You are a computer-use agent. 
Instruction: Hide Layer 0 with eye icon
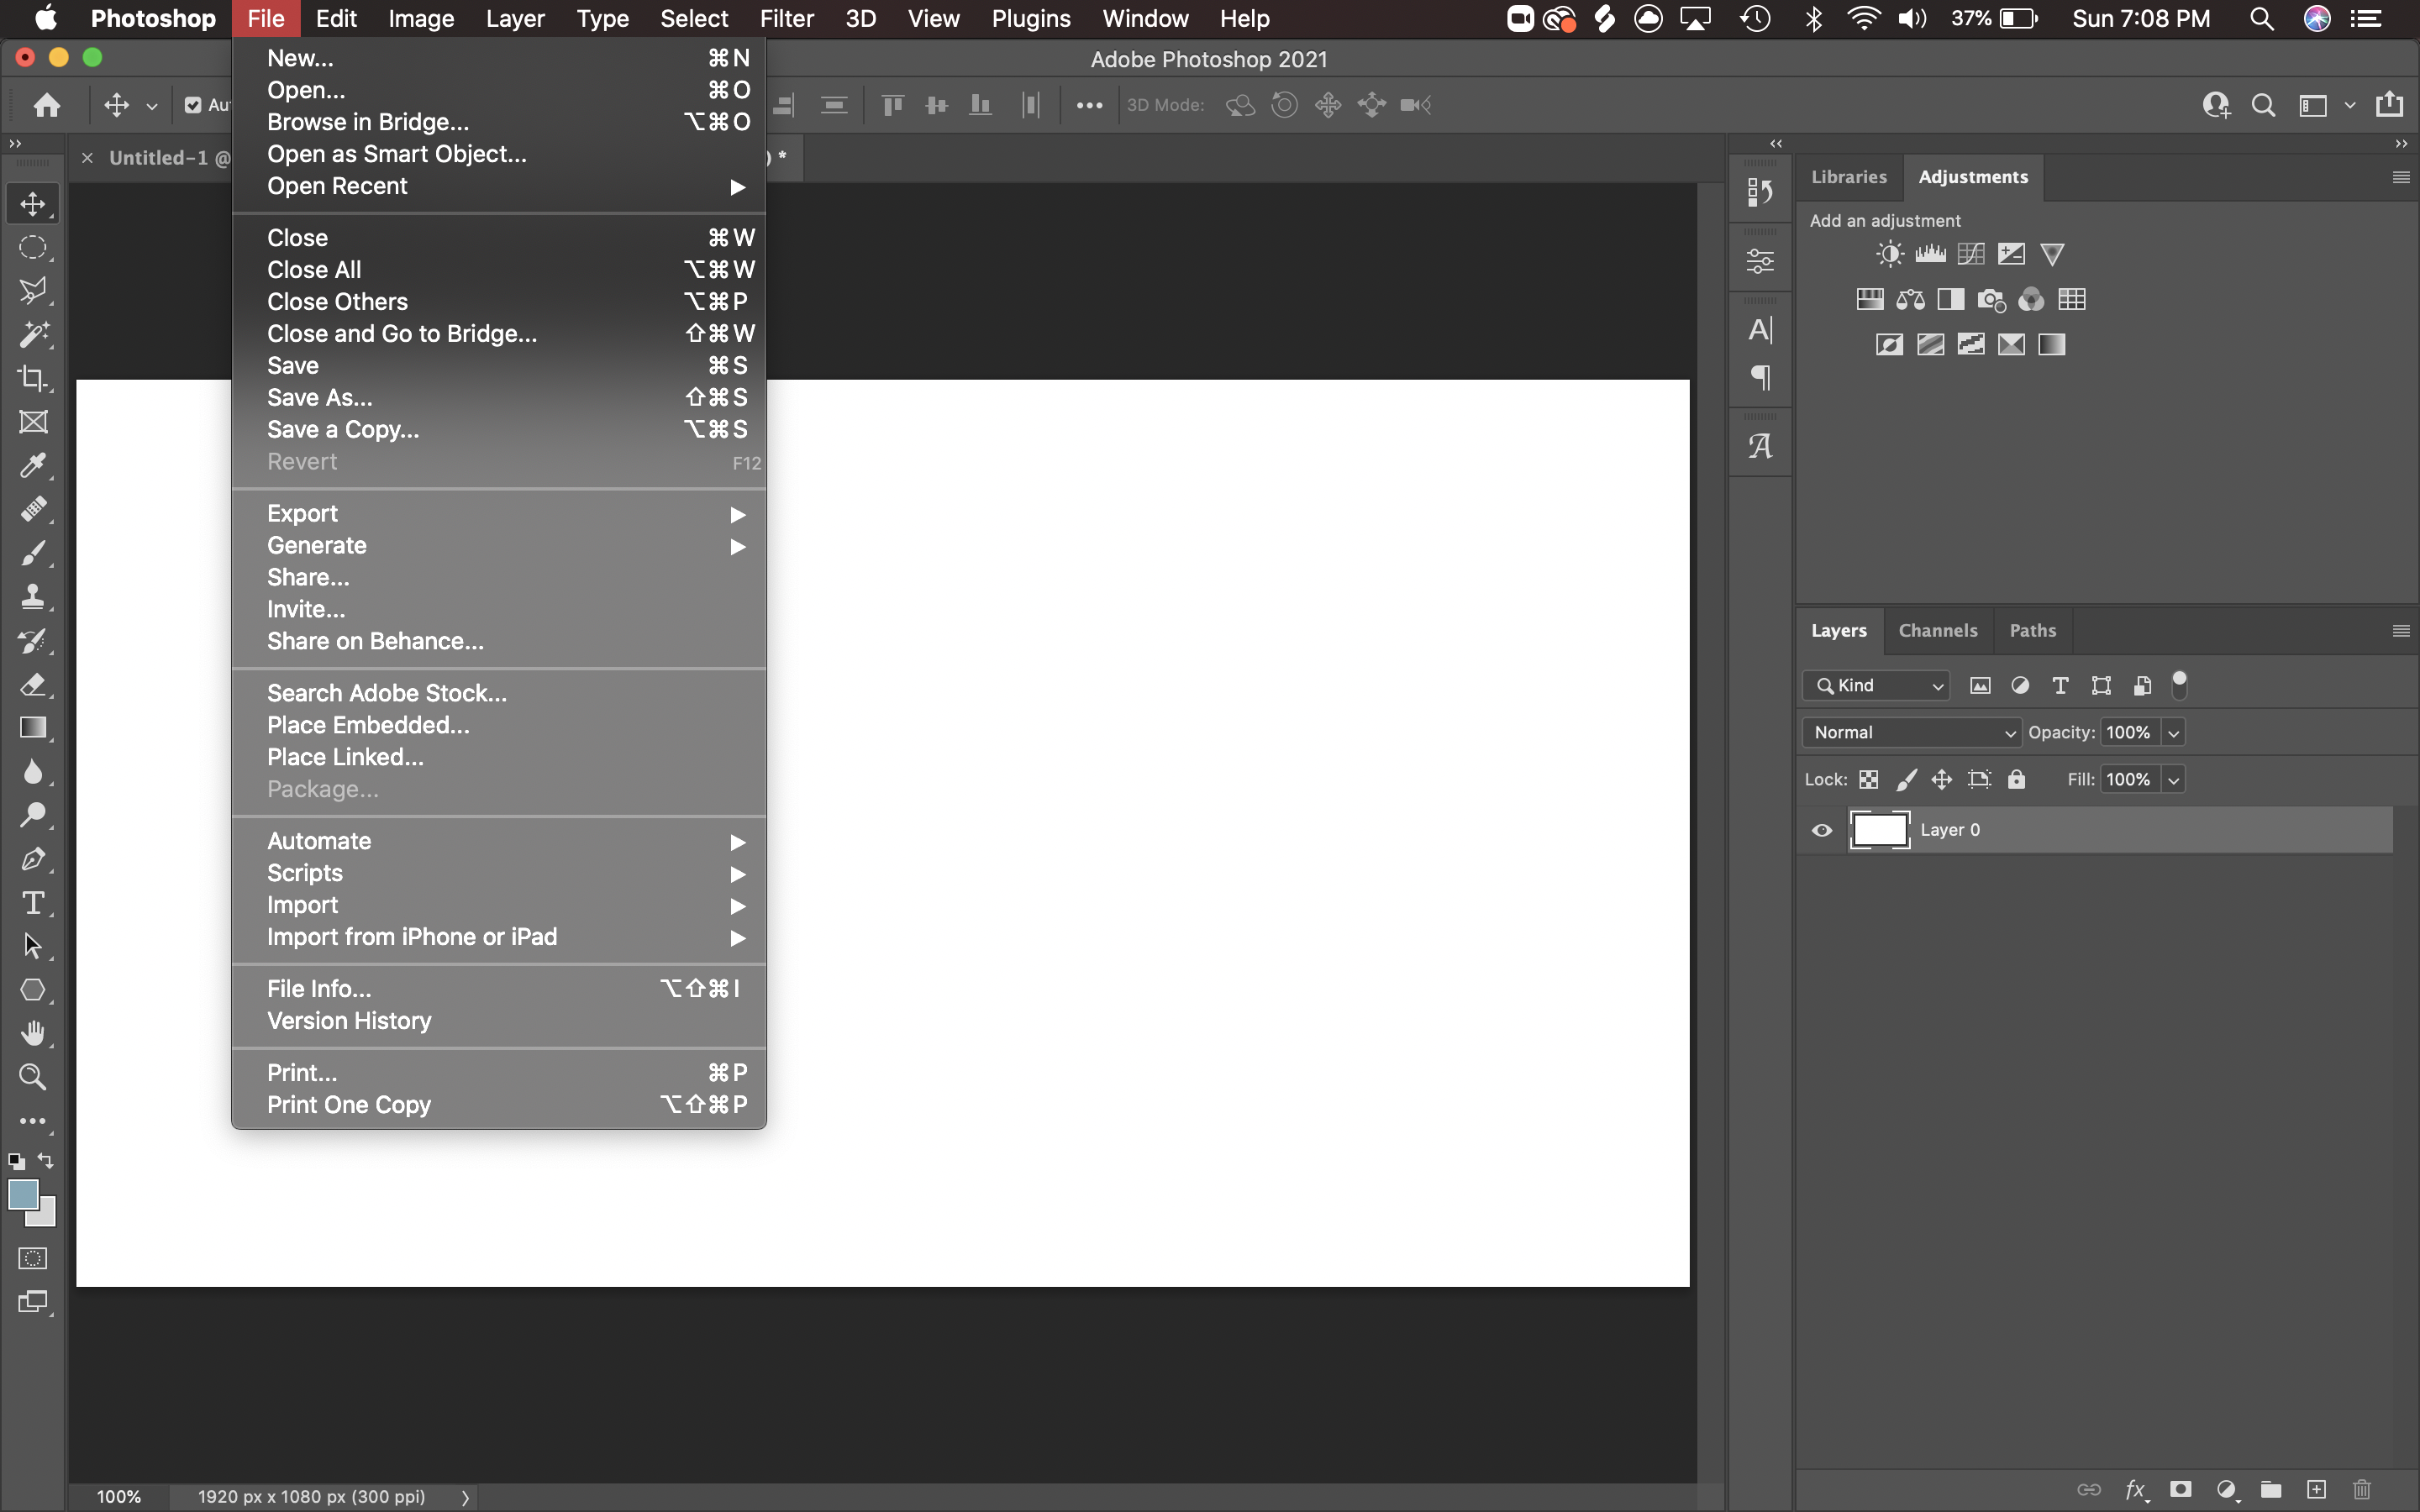1822,830
